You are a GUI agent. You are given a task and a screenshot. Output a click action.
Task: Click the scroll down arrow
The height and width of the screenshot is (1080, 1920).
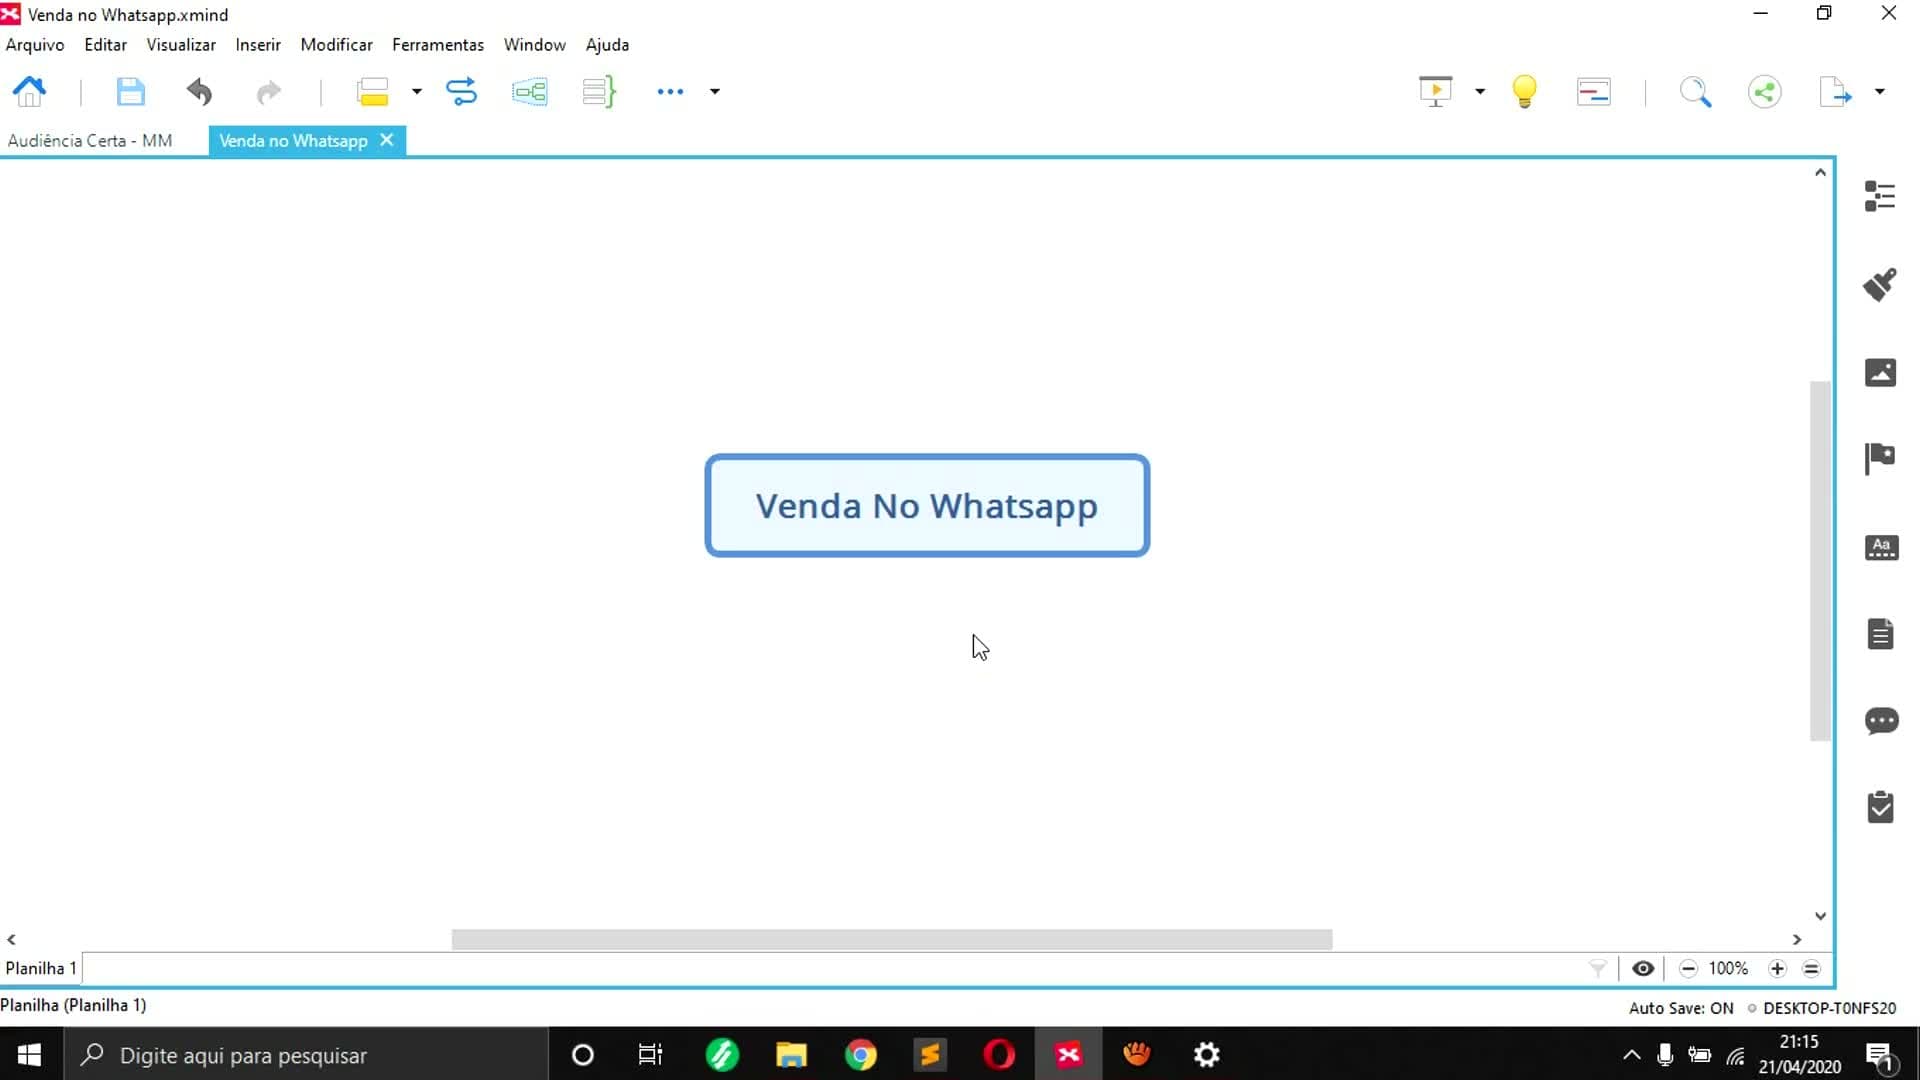coord(1820,916)
